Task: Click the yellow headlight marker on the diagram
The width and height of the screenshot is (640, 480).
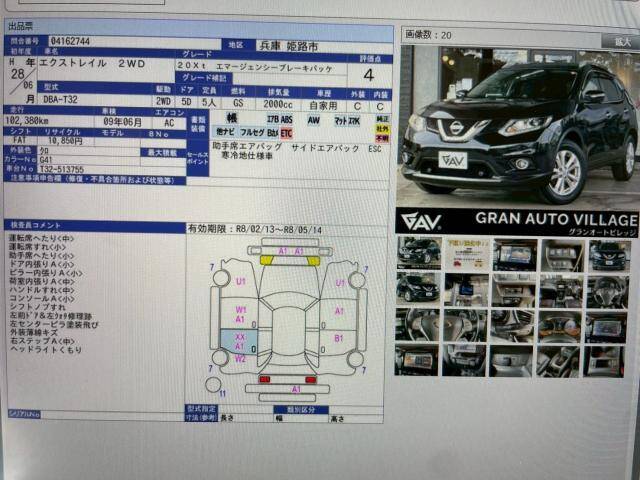Action: coord(267,260)
